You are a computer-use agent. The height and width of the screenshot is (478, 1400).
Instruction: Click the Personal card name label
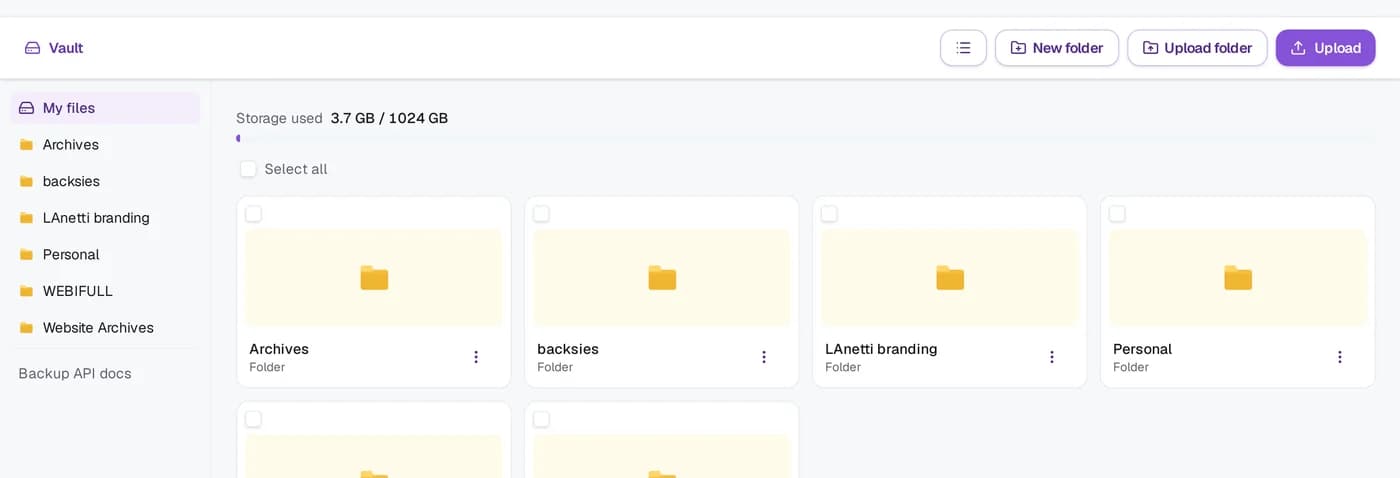pyautogui.click(x=1142, y=349)
